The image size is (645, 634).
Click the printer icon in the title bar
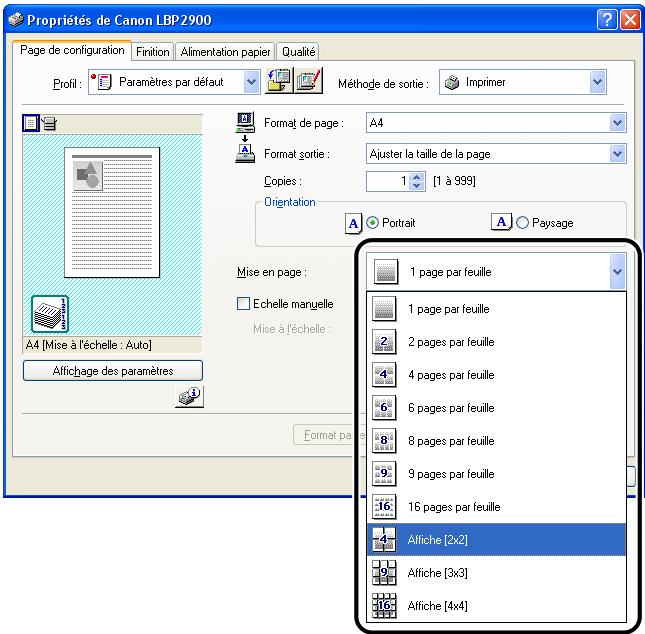tap(16, 19)
